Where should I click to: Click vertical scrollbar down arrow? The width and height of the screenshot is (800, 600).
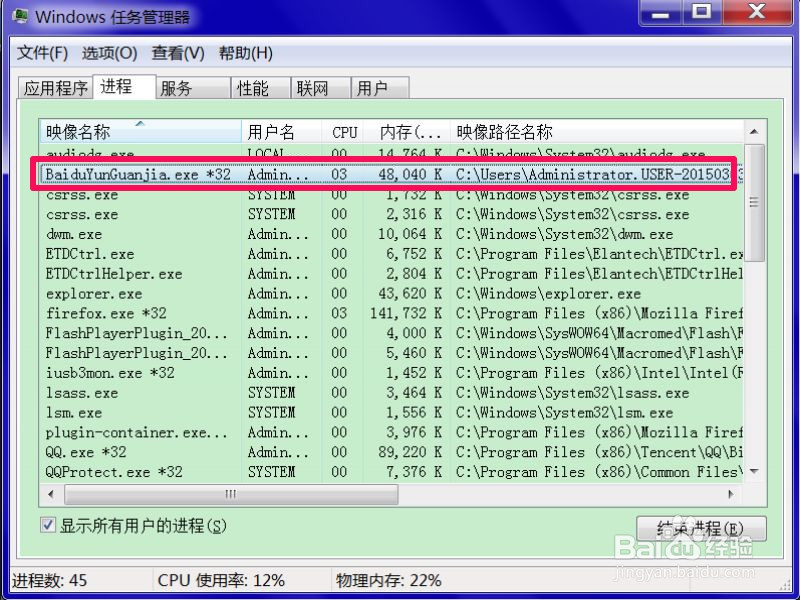[755, 471]
